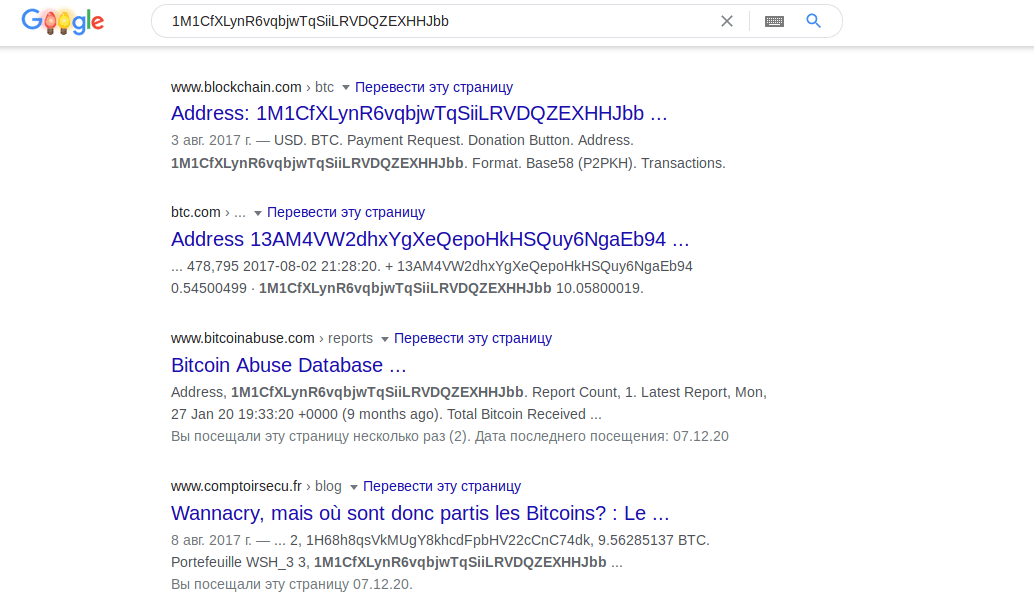Click the www.bitcoinabuse.com › reports breadcrumb
1034x597 pixels.
(272, 338)
